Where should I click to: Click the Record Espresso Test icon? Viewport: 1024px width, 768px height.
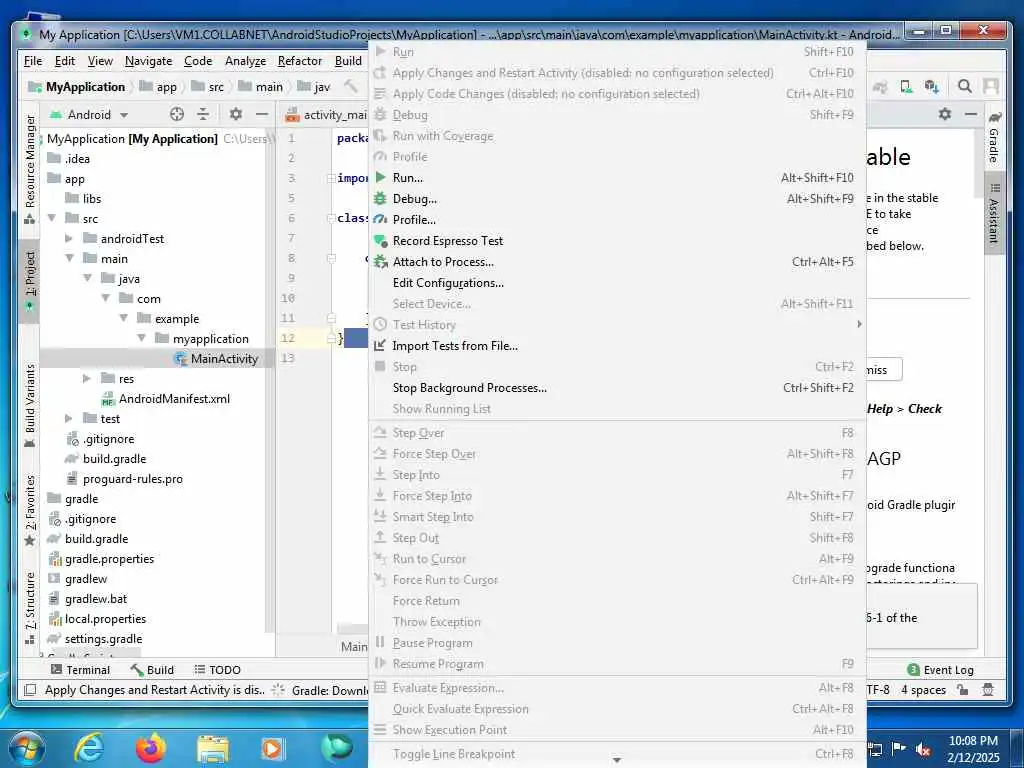380,241
